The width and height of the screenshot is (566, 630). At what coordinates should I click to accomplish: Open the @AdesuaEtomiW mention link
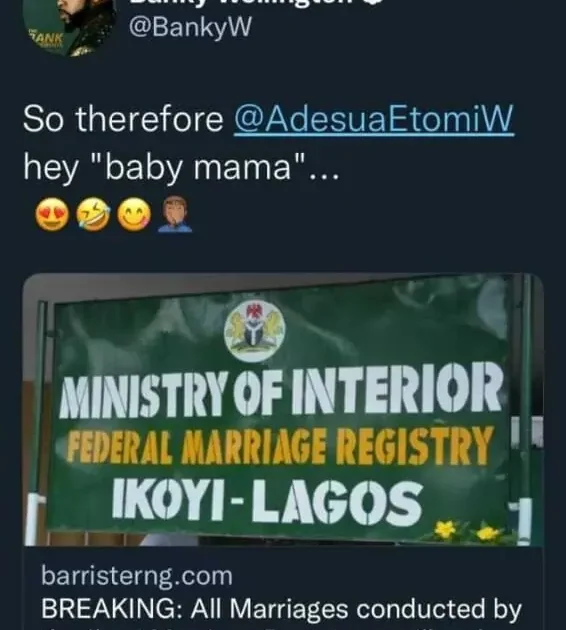click(374, 119)
